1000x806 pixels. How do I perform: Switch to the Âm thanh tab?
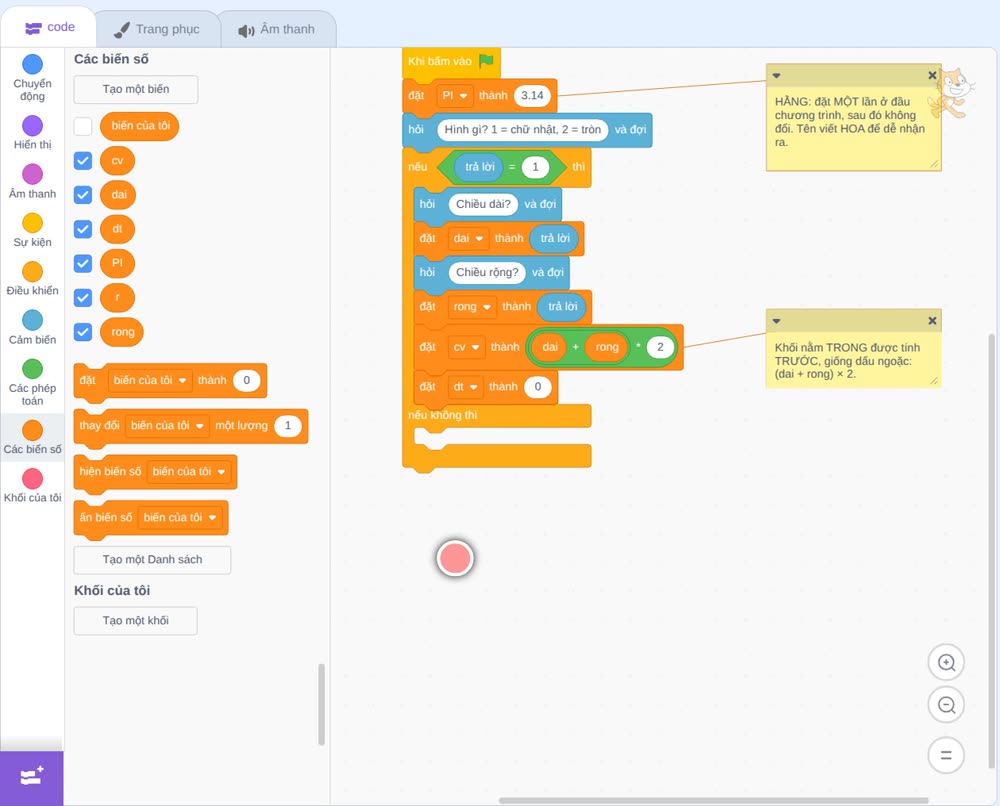(277, 29)
